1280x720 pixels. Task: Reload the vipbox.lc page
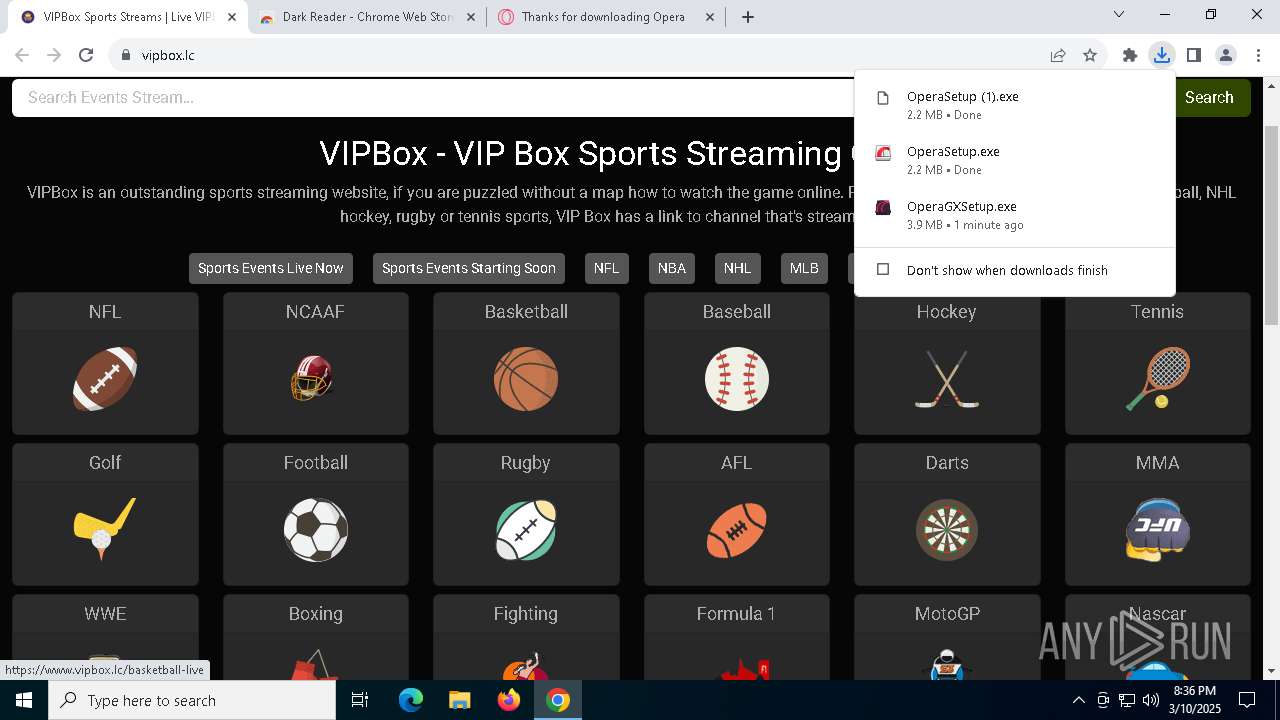(x=86, y=55)
